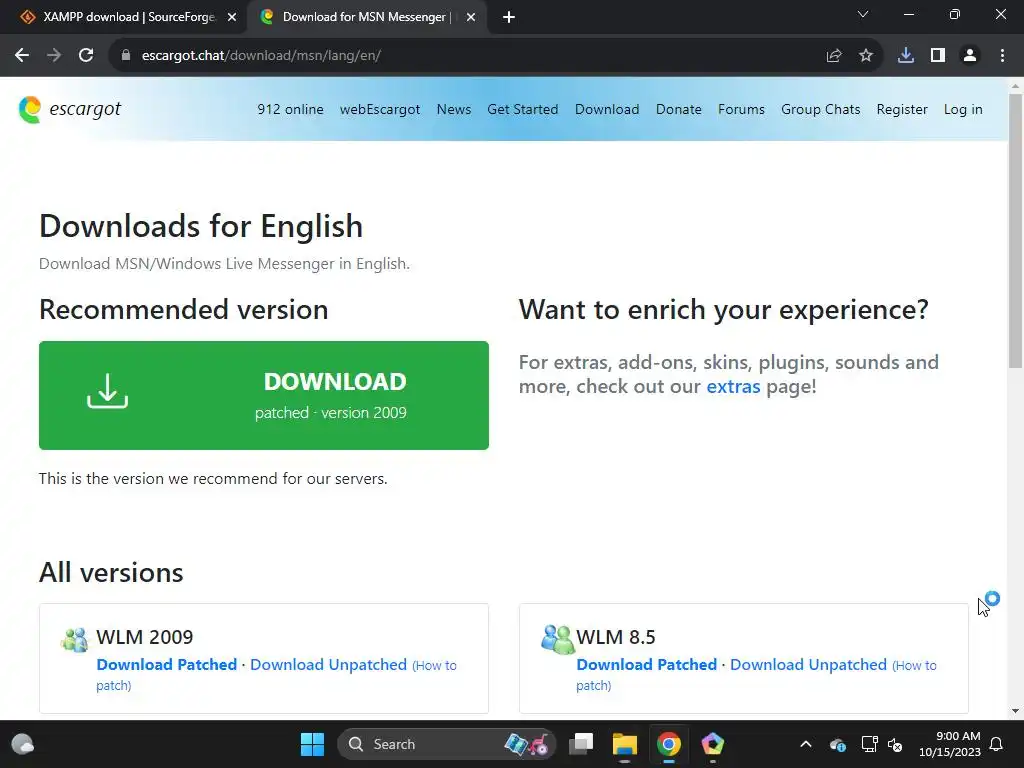Image resolution: width=1024 pixels, height=768 pixels.
Task: Click the network display tray icon
Action: tap(869, 744)
